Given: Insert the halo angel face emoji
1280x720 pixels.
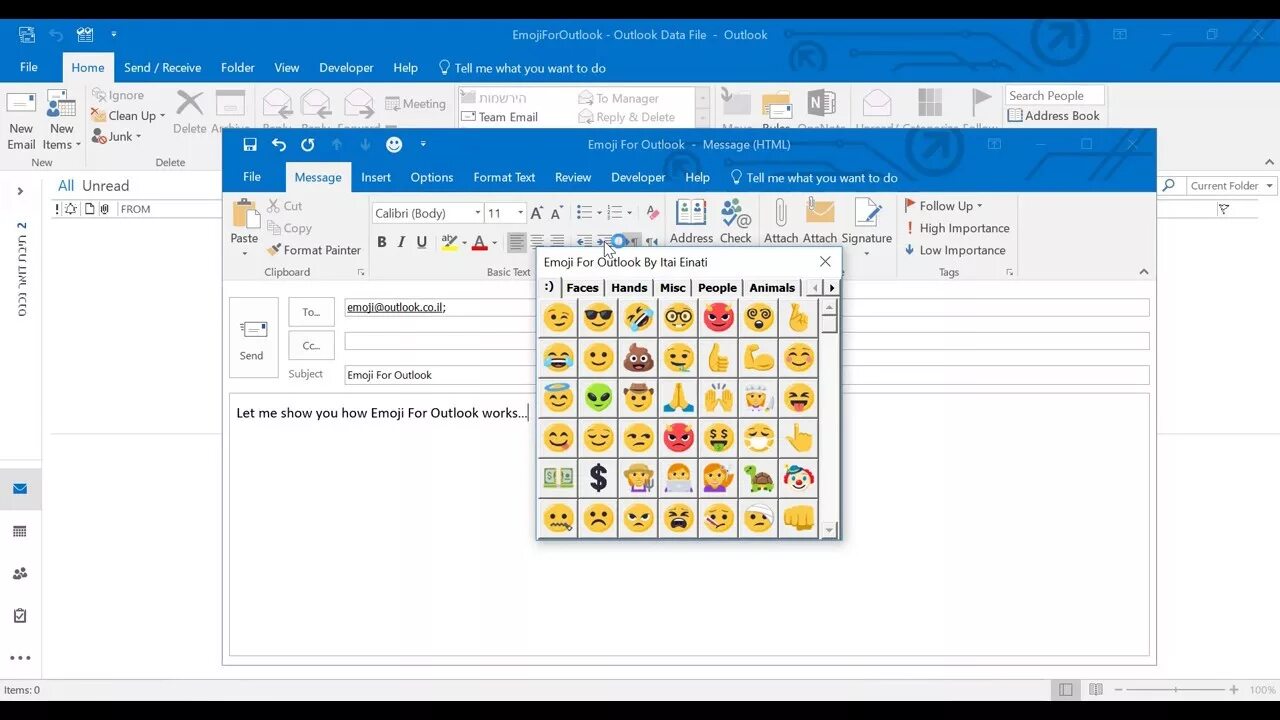Looking at the screenshot, I should [x=558, y=398].
